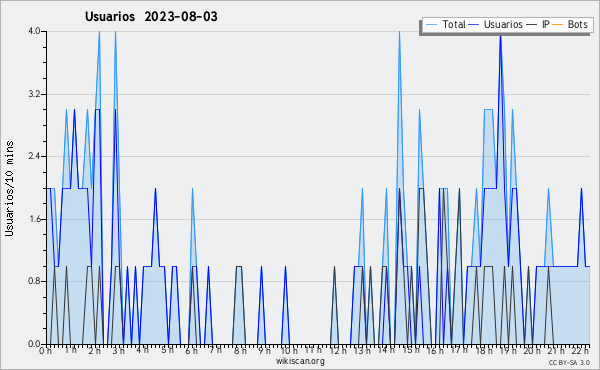Click the '0.8' y-axis value
The height and width of the screenshot is (370, 600).
coord(34,282)
